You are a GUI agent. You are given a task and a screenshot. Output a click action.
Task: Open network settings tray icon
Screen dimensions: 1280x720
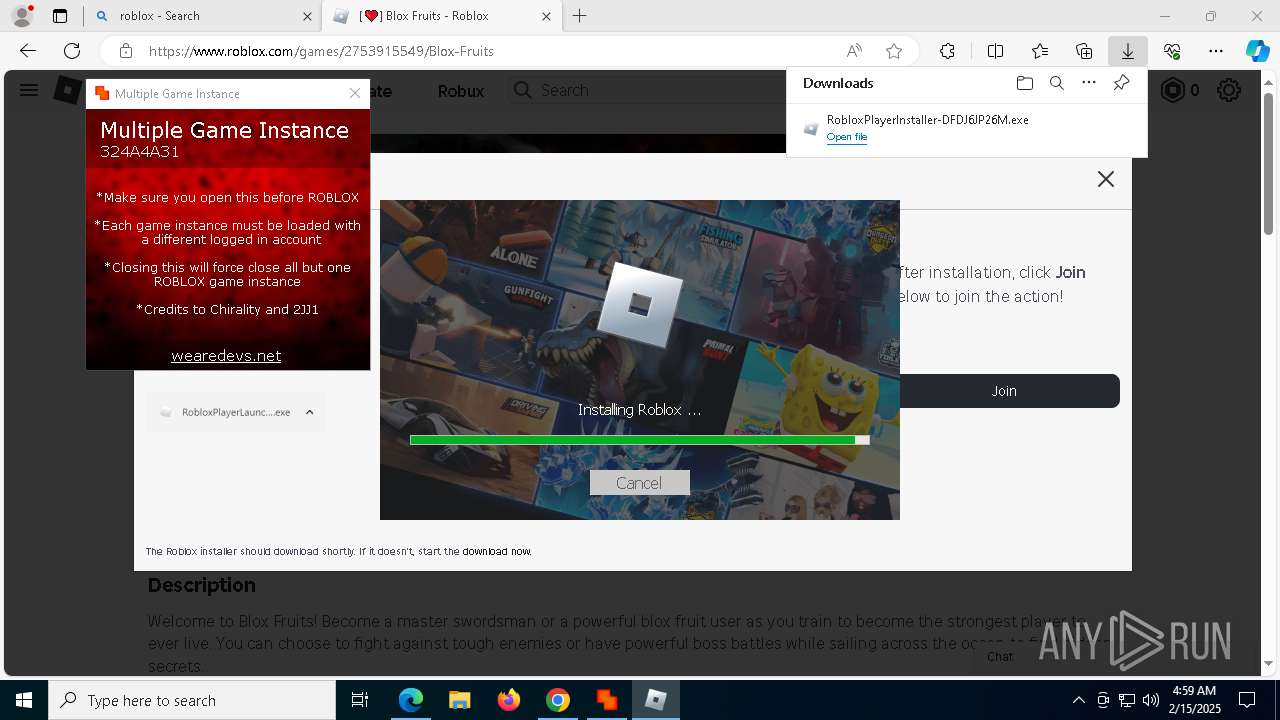coord(1127,700)
